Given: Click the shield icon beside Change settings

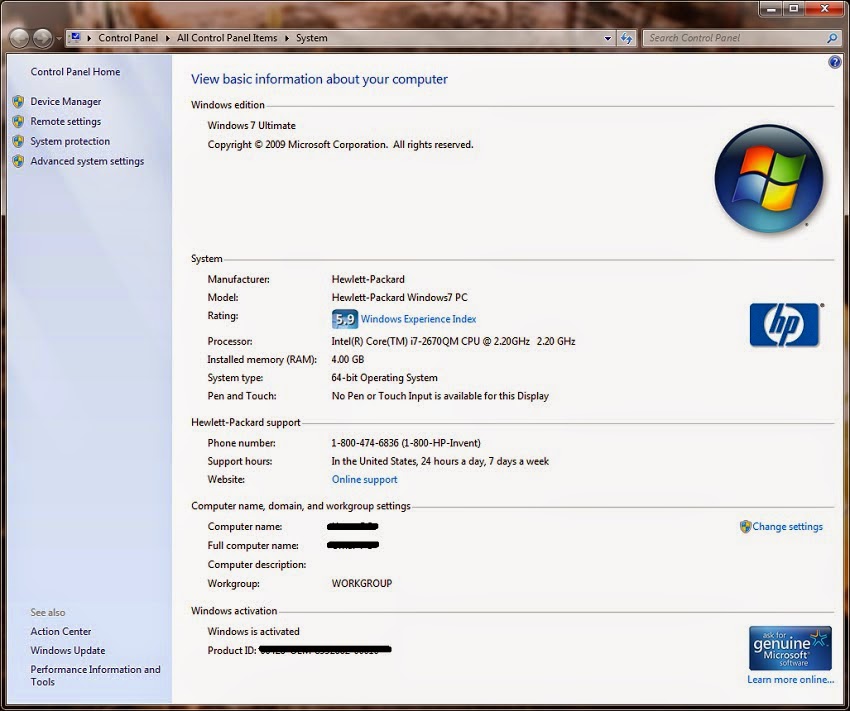Looking at the screenshot, I should (x=744, y=526).
